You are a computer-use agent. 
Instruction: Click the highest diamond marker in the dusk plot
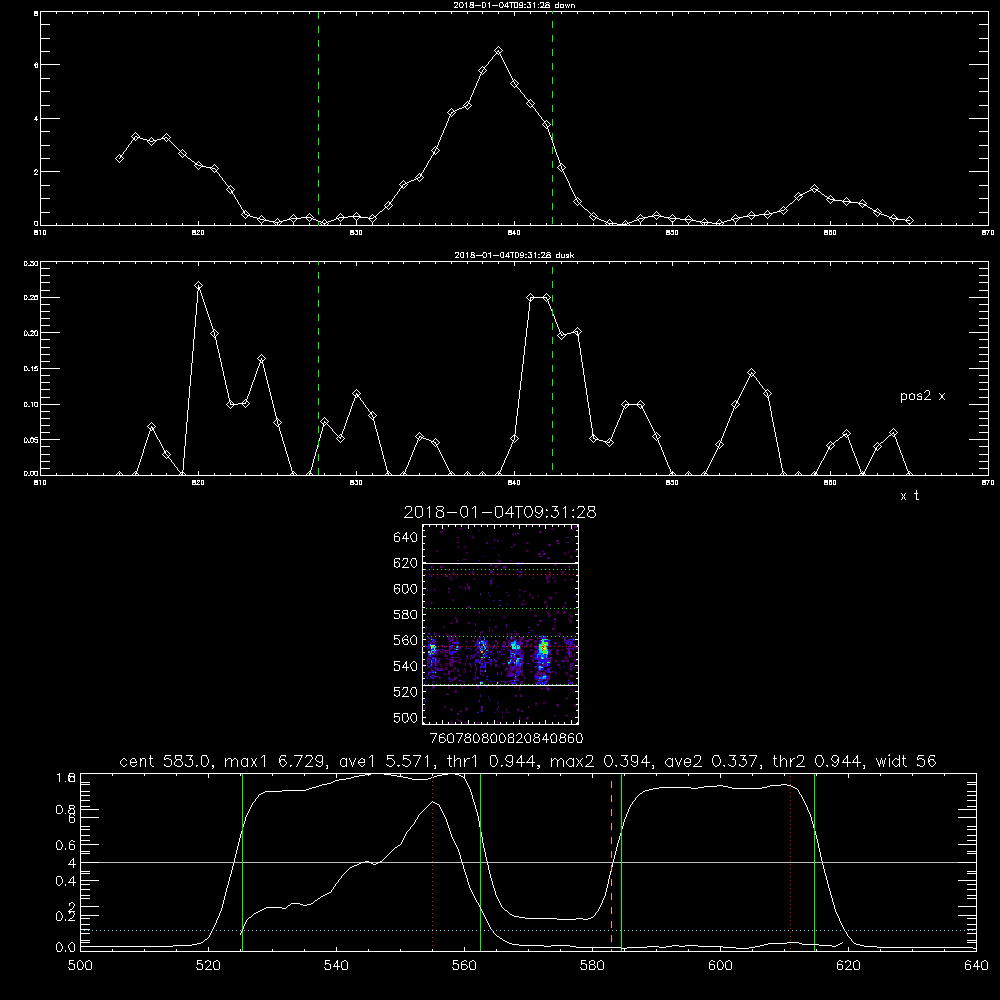pyautogui.click(x=198, y=286)
